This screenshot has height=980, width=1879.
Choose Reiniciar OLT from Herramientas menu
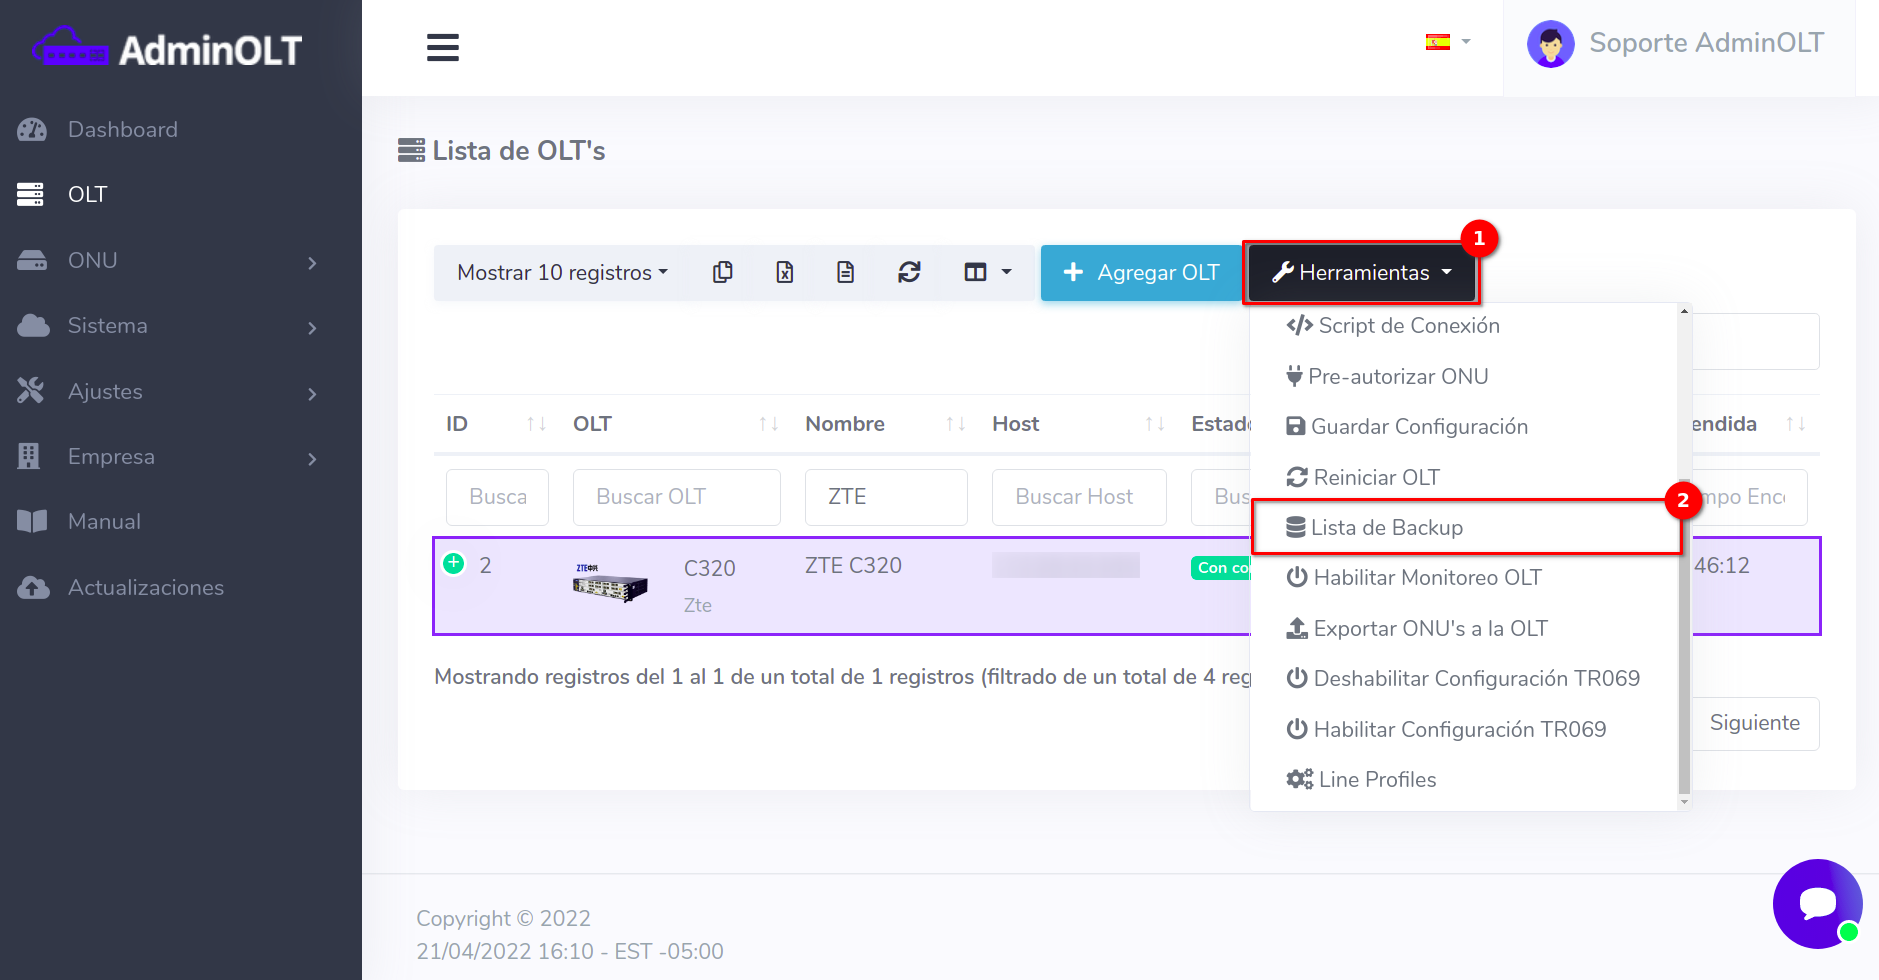[1376, 477]
